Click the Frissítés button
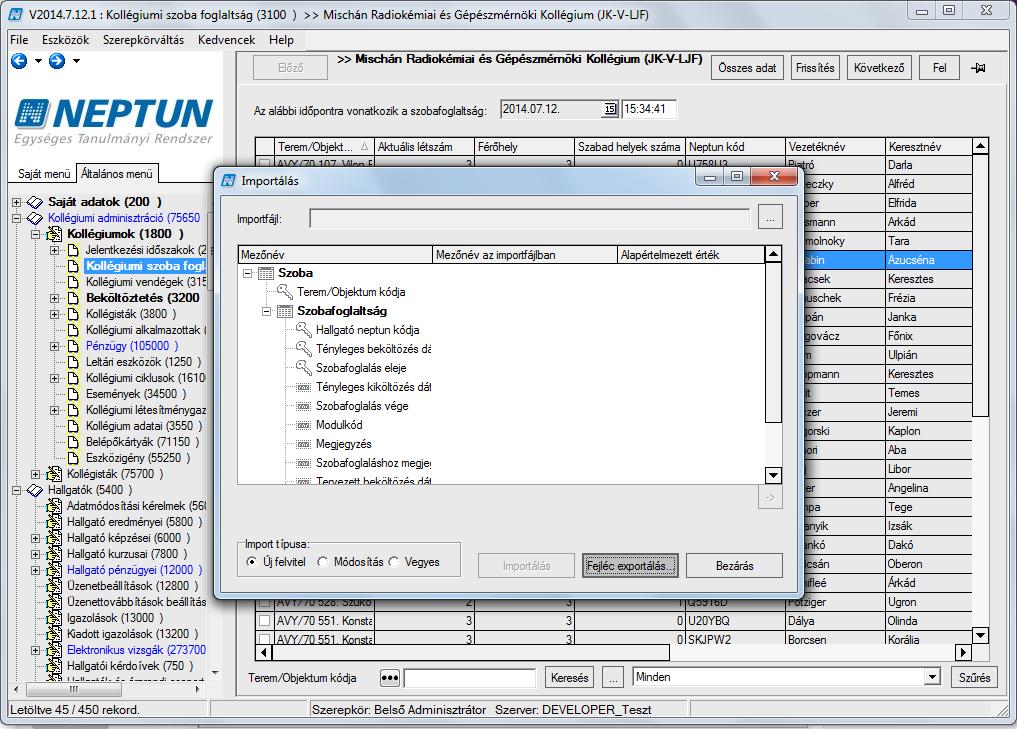This screenshot has height=729, width=1017. click(815, 67)
